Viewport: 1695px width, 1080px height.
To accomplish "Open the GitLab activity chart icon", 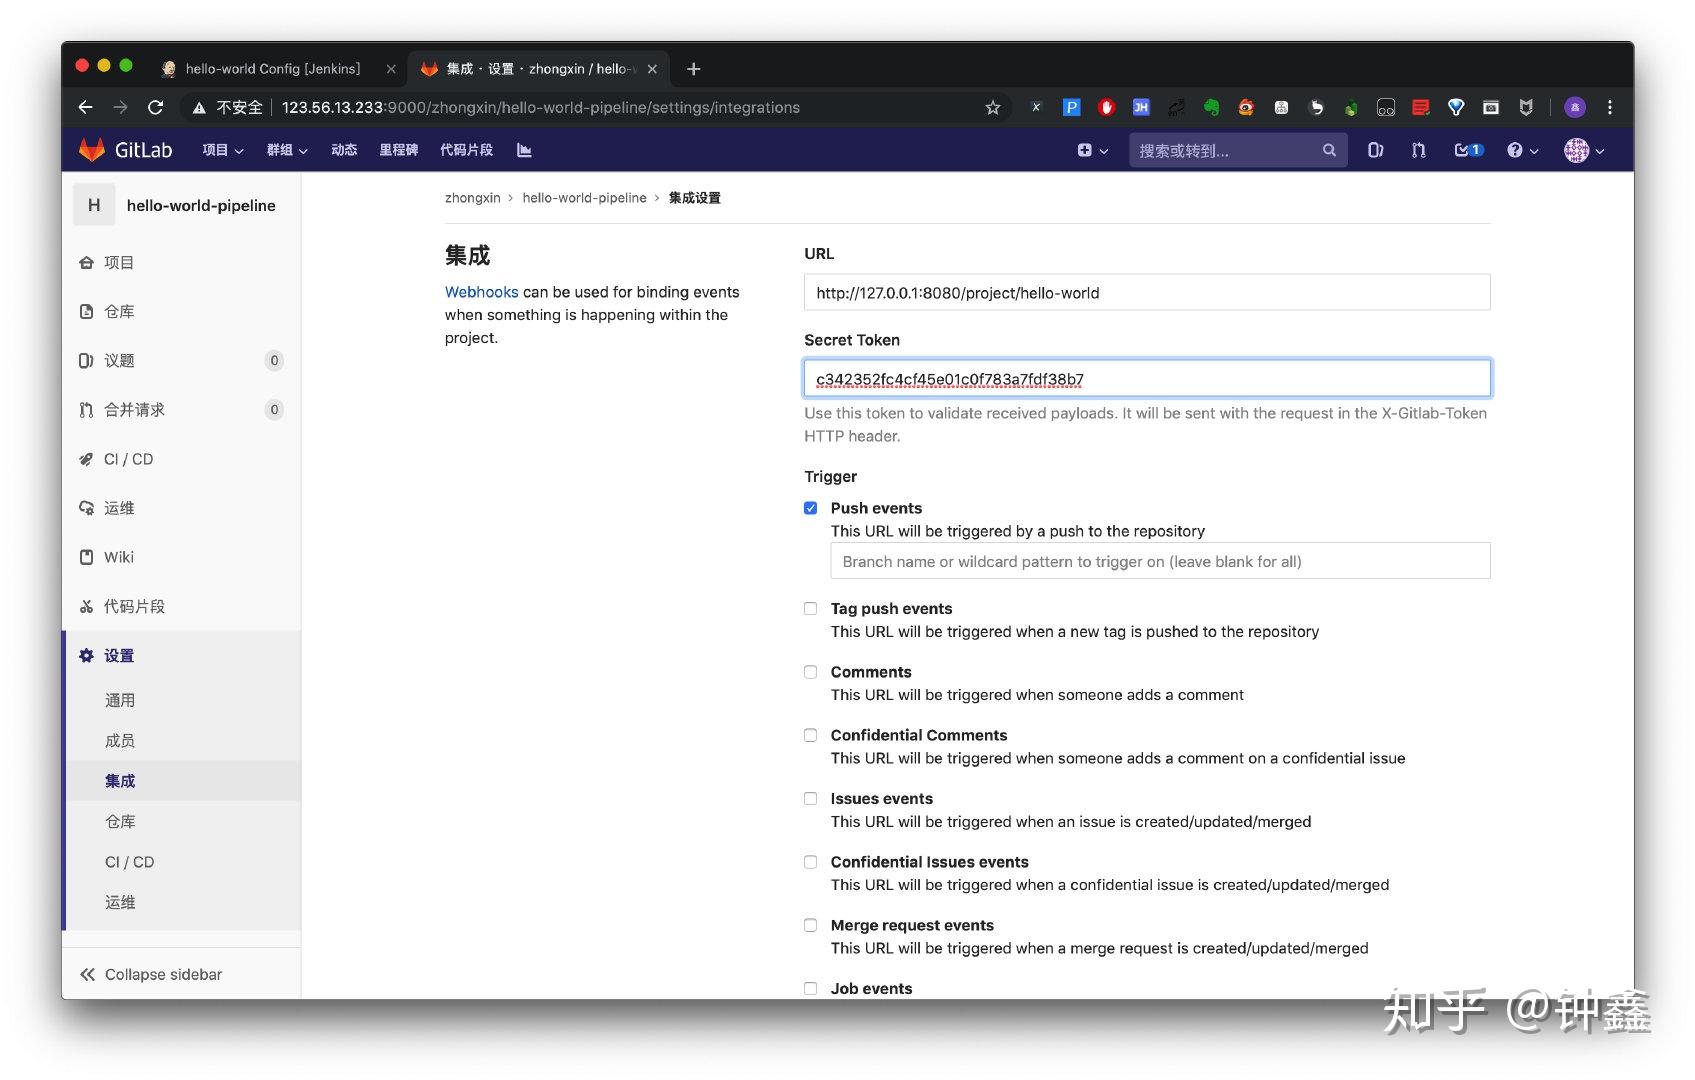I will point(524,150).
